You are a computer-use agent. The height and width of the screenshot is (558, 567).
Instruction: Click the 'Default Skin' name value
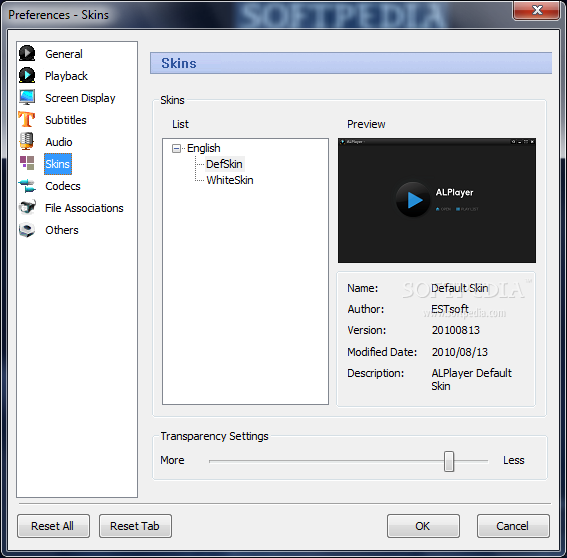[460, 288]
